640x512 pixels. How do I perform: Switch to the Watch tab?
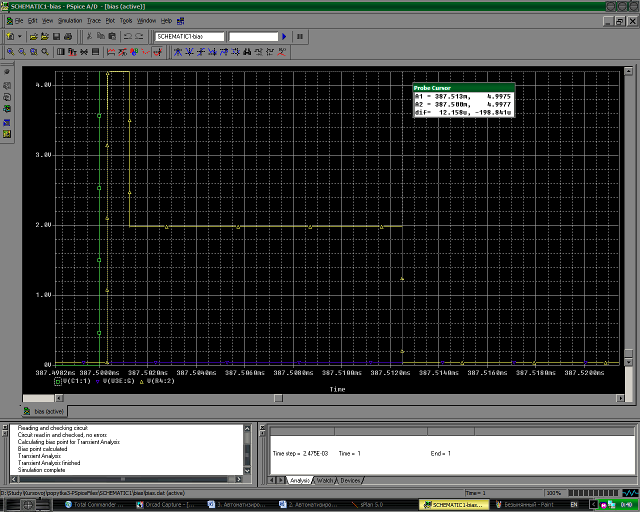point(325,480)
